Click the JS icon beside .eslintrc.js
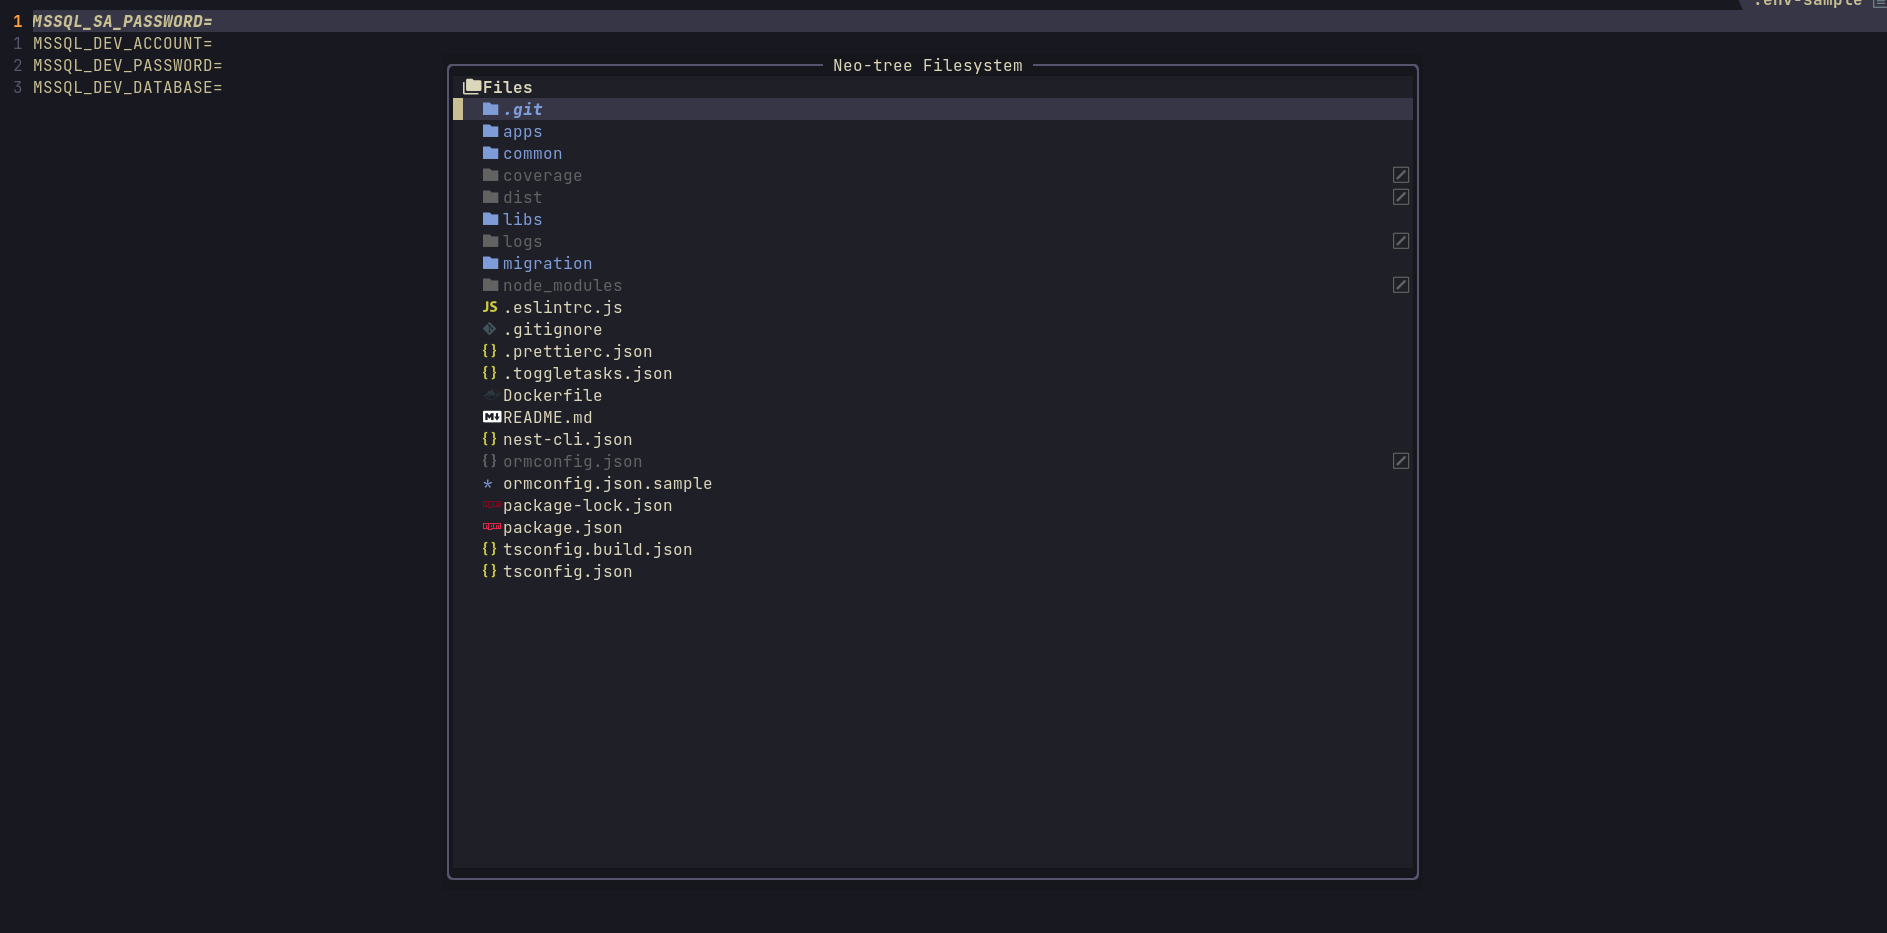Viewport: 1887px width, 933px height. pos(490,307)
